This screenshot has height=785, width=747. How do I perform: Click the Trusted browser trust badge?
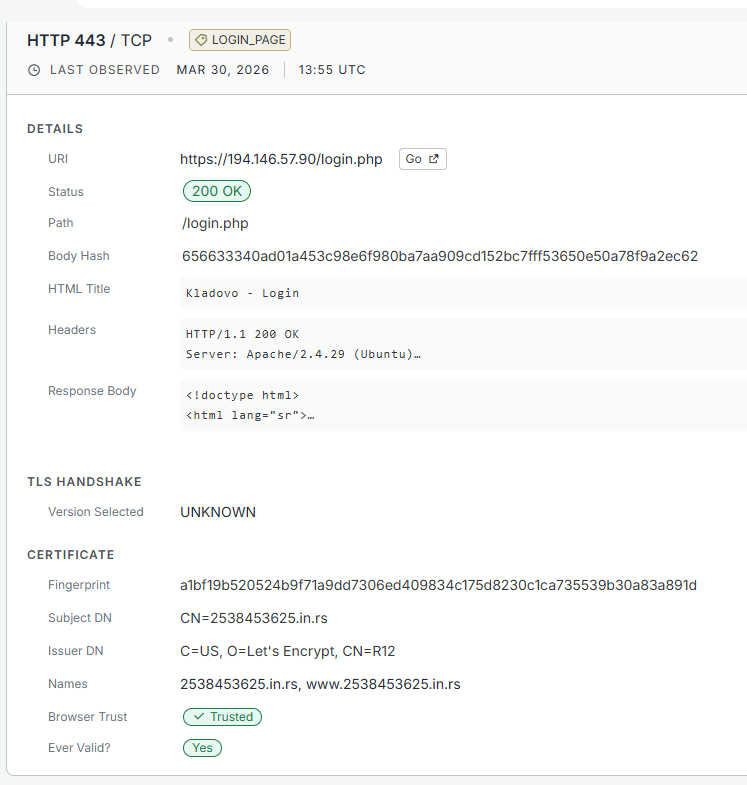click(x=222, y=717)
